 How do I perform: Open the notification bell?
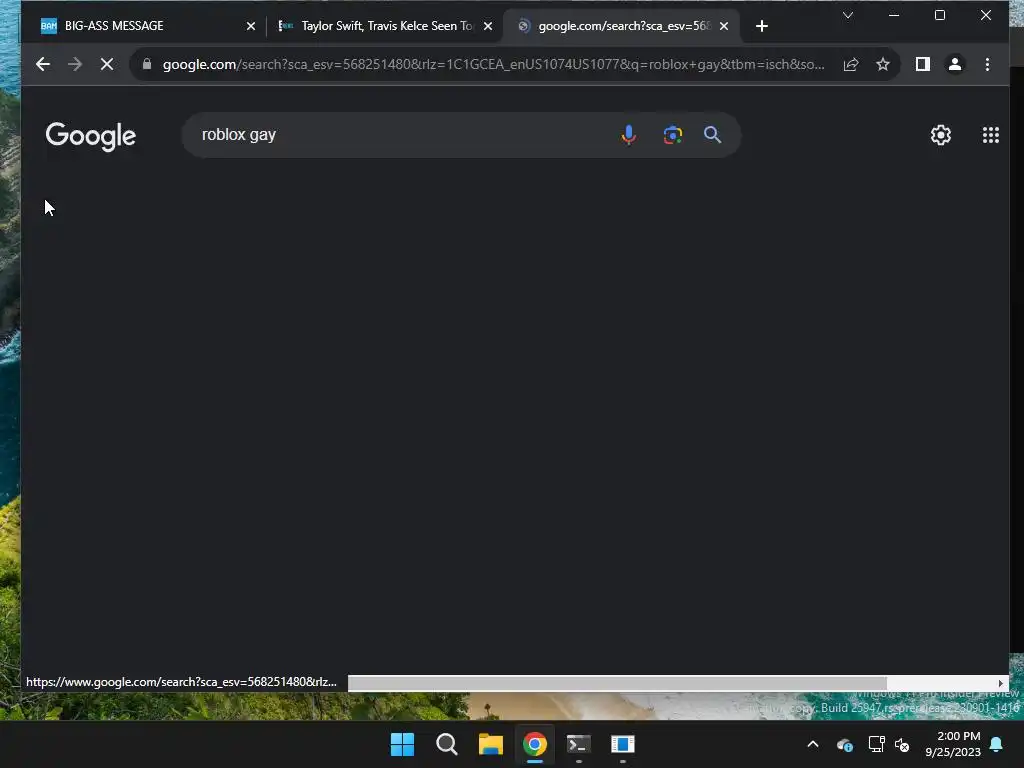(x=997, y=744)
